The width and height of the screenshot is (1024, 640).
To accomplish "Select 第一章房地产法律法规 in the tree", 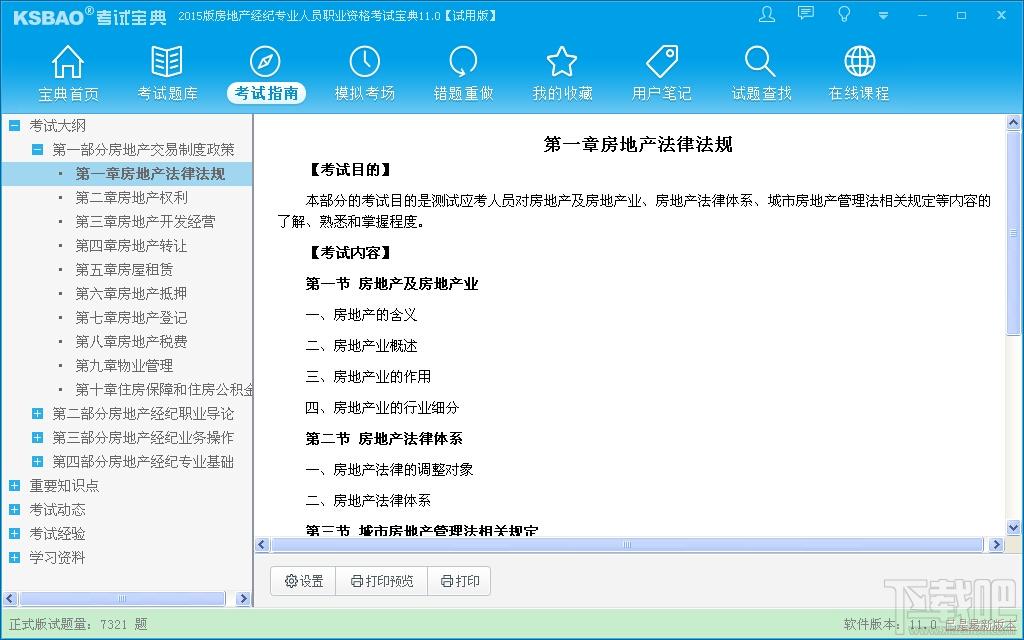I will point(150,174).
